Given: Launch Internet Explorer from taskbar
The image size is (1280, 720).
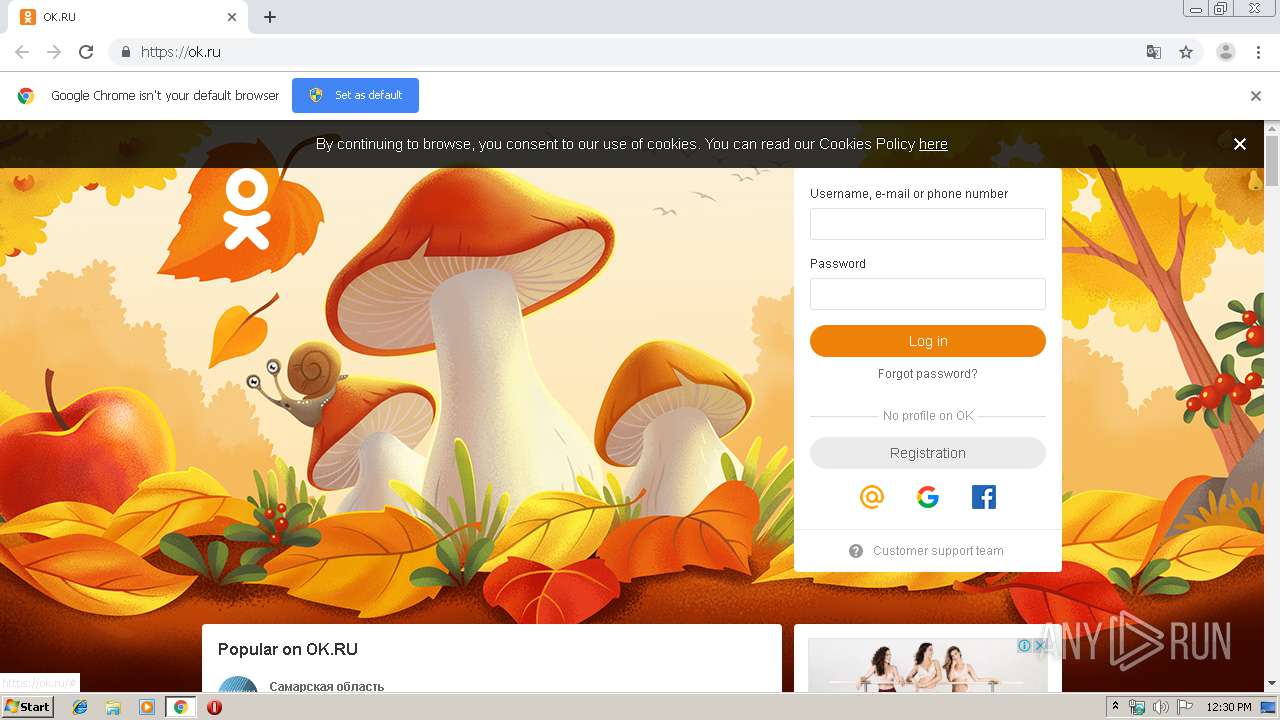Looking at the screenshot, I should [x=80, y=707].
